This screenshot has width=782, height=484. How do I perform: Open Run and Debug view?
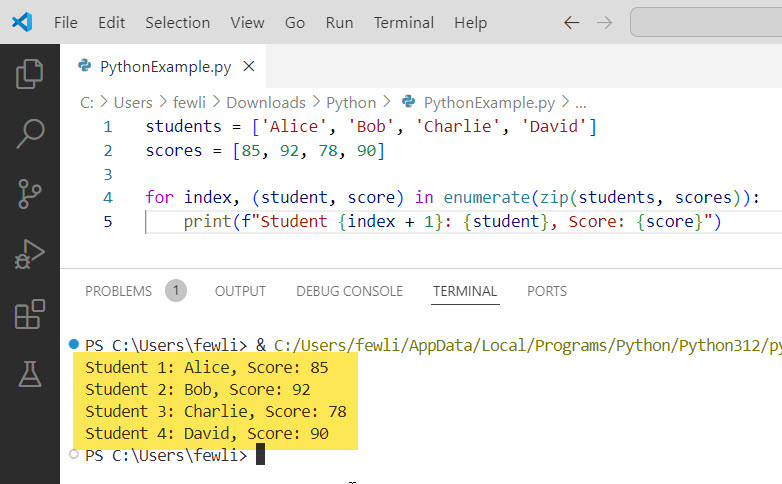click(x=29, y=254)
